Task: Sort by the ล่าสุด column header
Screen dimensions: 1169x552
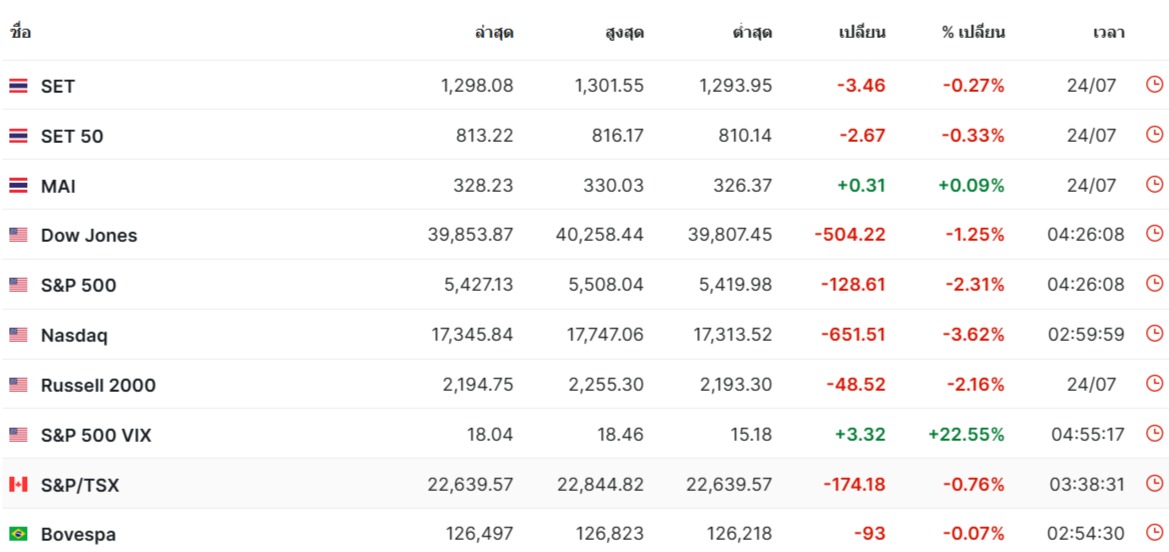Action: tap(494, 33)
